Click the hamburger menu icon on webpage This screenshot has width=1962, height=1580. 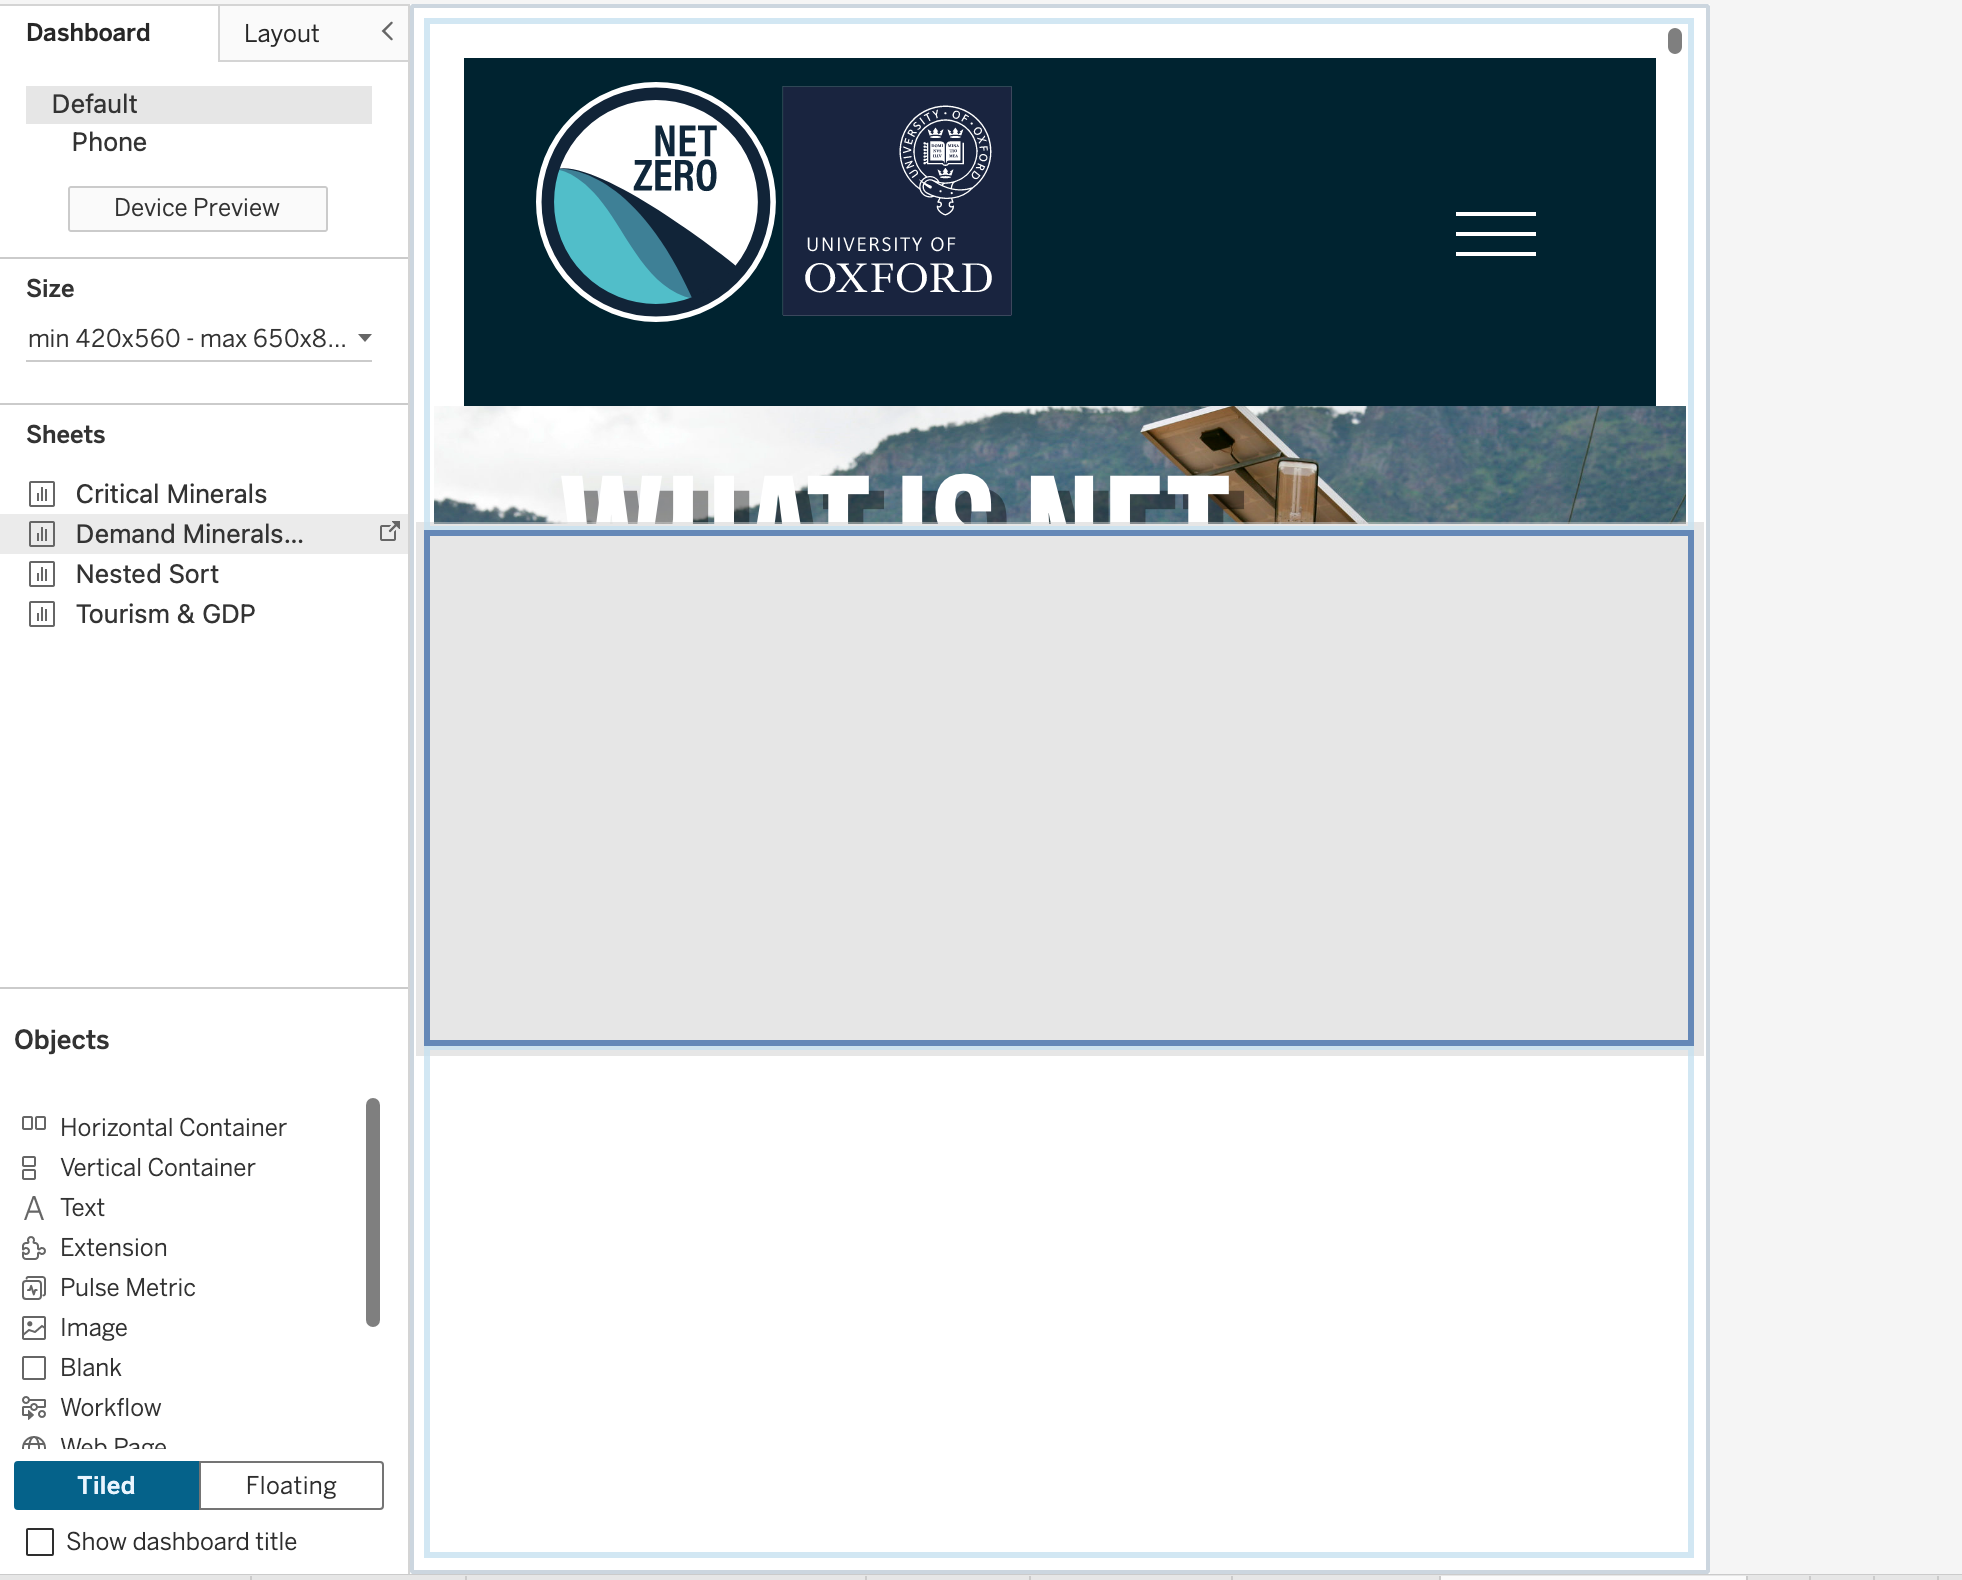1495,234
